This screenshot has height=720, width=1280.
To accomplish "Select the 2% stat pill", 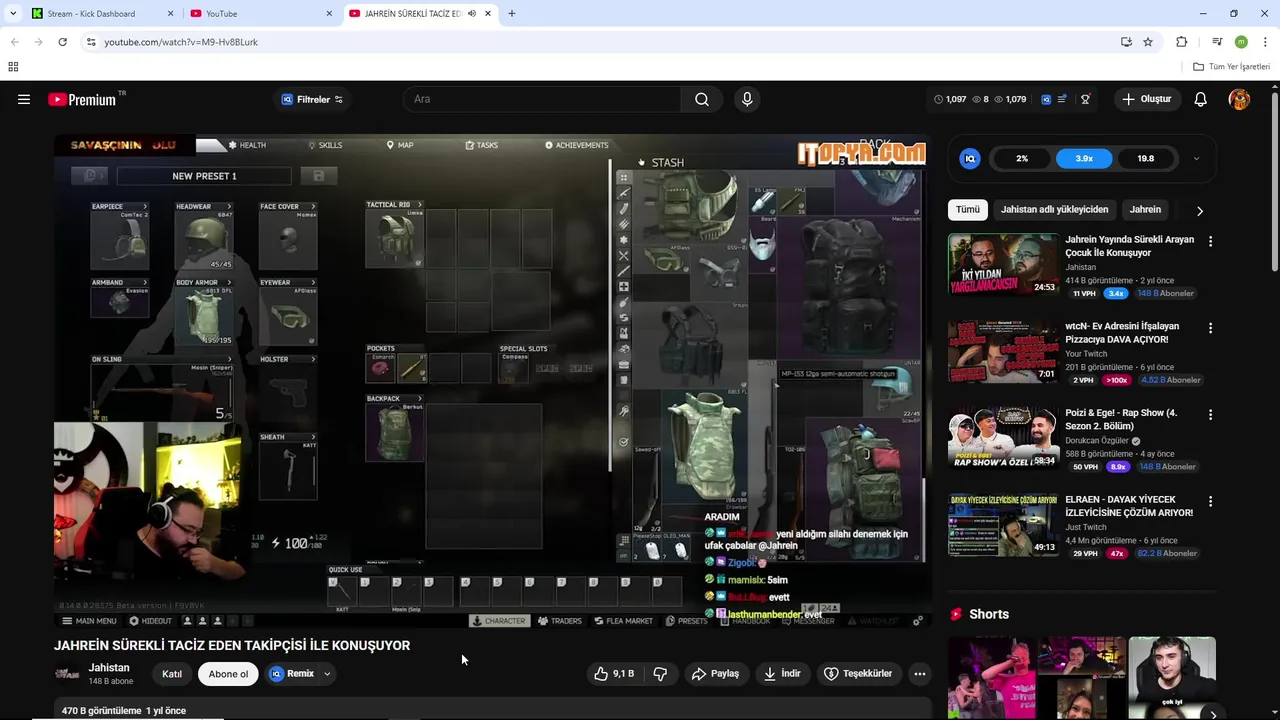I will click(1022, 158).
